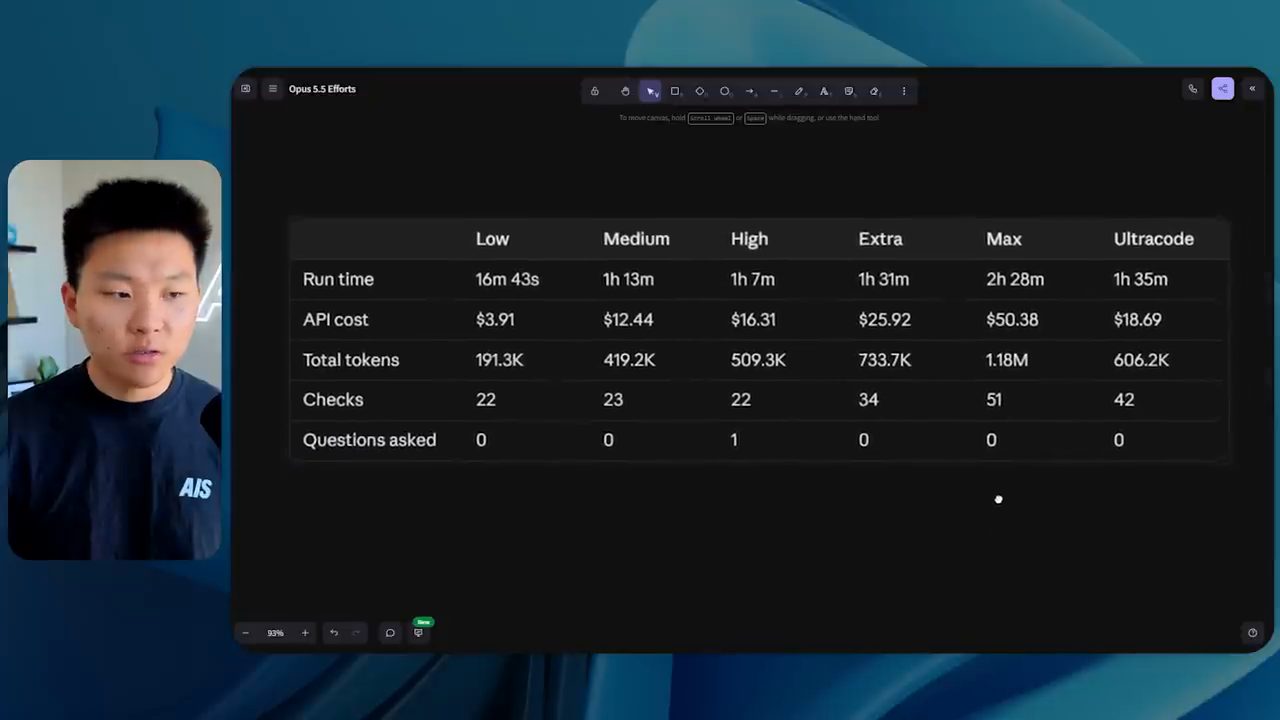Image resolution: width=1280 pixels, height=720 pixels.
Task: Open the more tools three-dot menu
Action: tap(904, 91)
